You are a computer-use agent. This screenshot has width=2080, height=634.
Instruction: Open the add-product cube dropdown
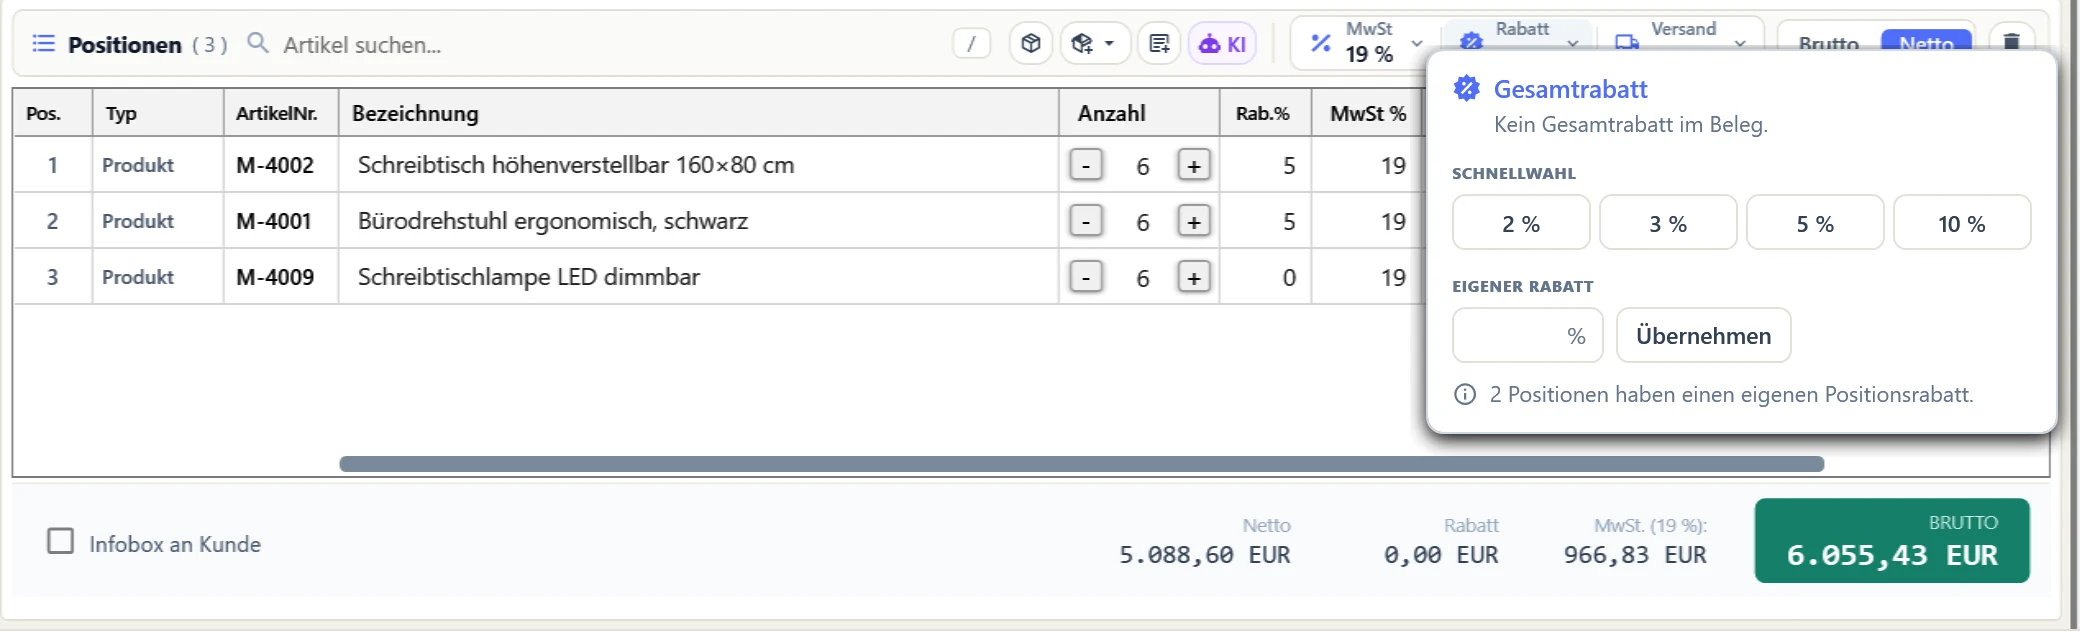click(1094, 43)
